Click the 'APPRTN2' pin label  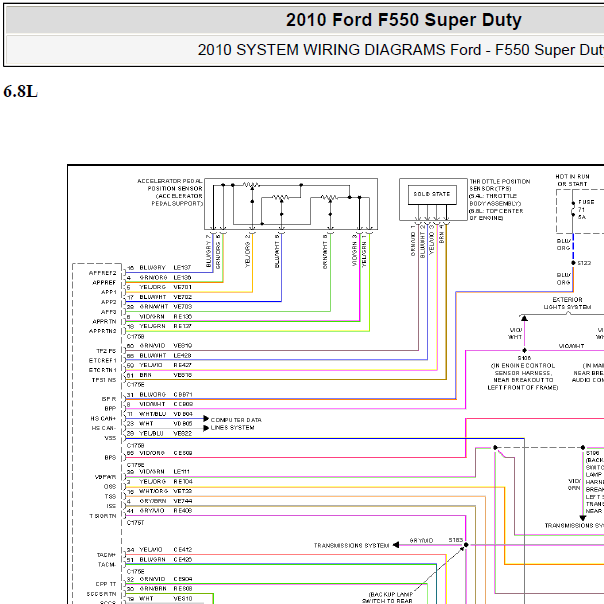pos(102,331)
